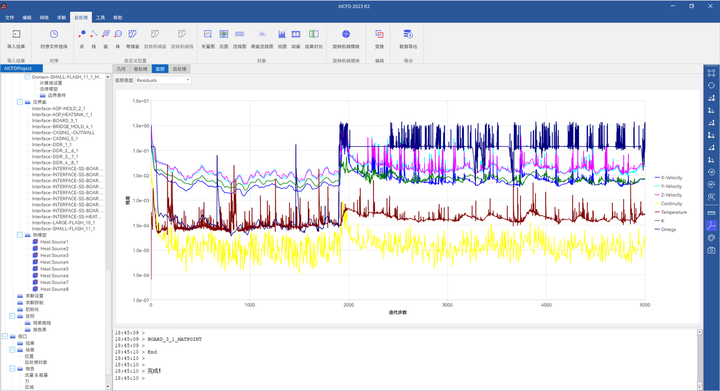Viewport: 720px width, 391px height.
Task: Collapse the 交界面 interfaces tree node
Action: coord(20,102)
